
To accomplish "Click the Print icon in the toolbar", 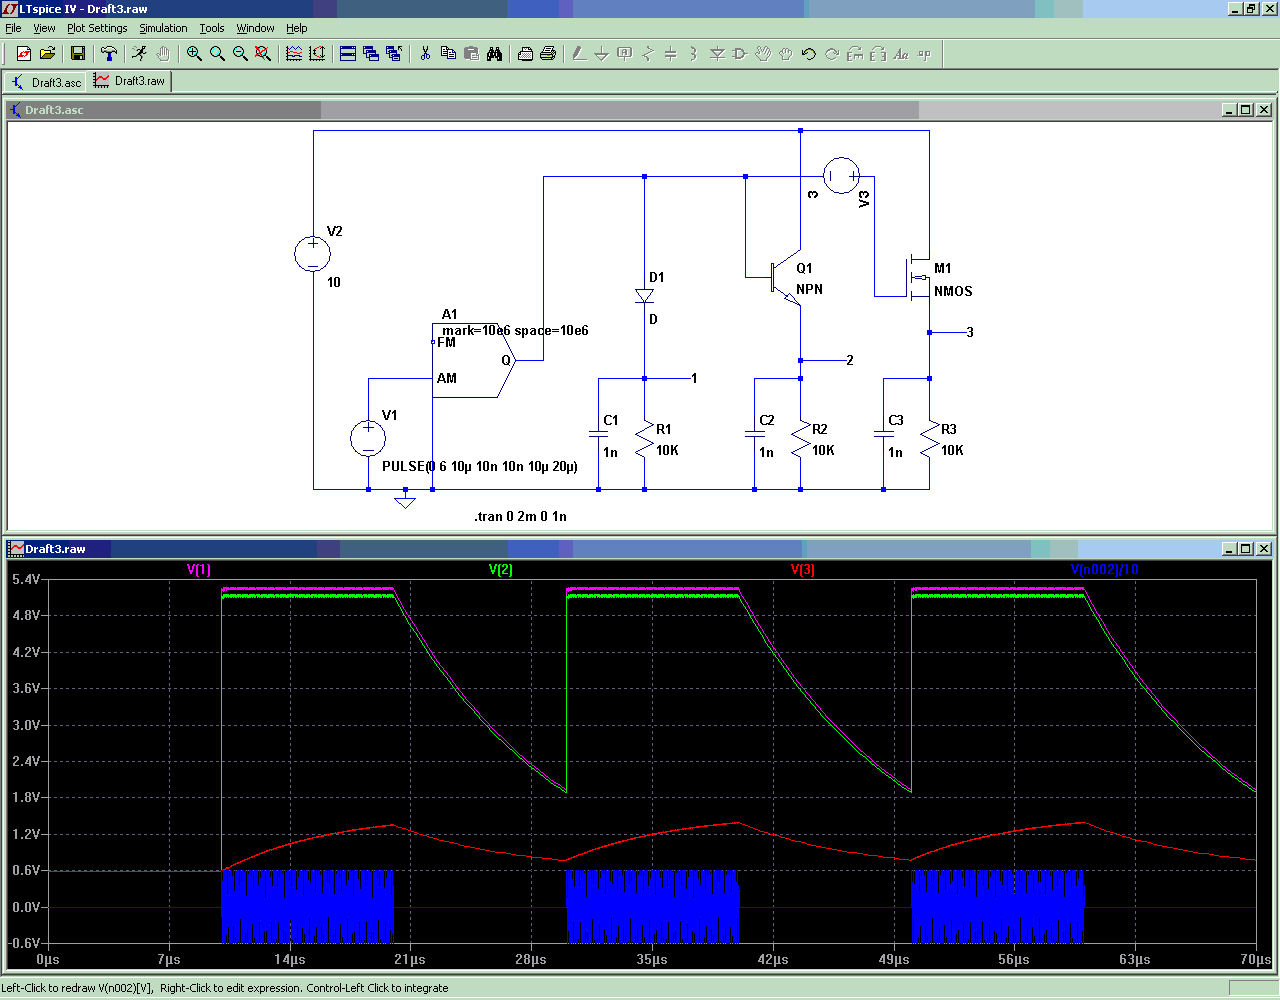I will tap(548, 54).
